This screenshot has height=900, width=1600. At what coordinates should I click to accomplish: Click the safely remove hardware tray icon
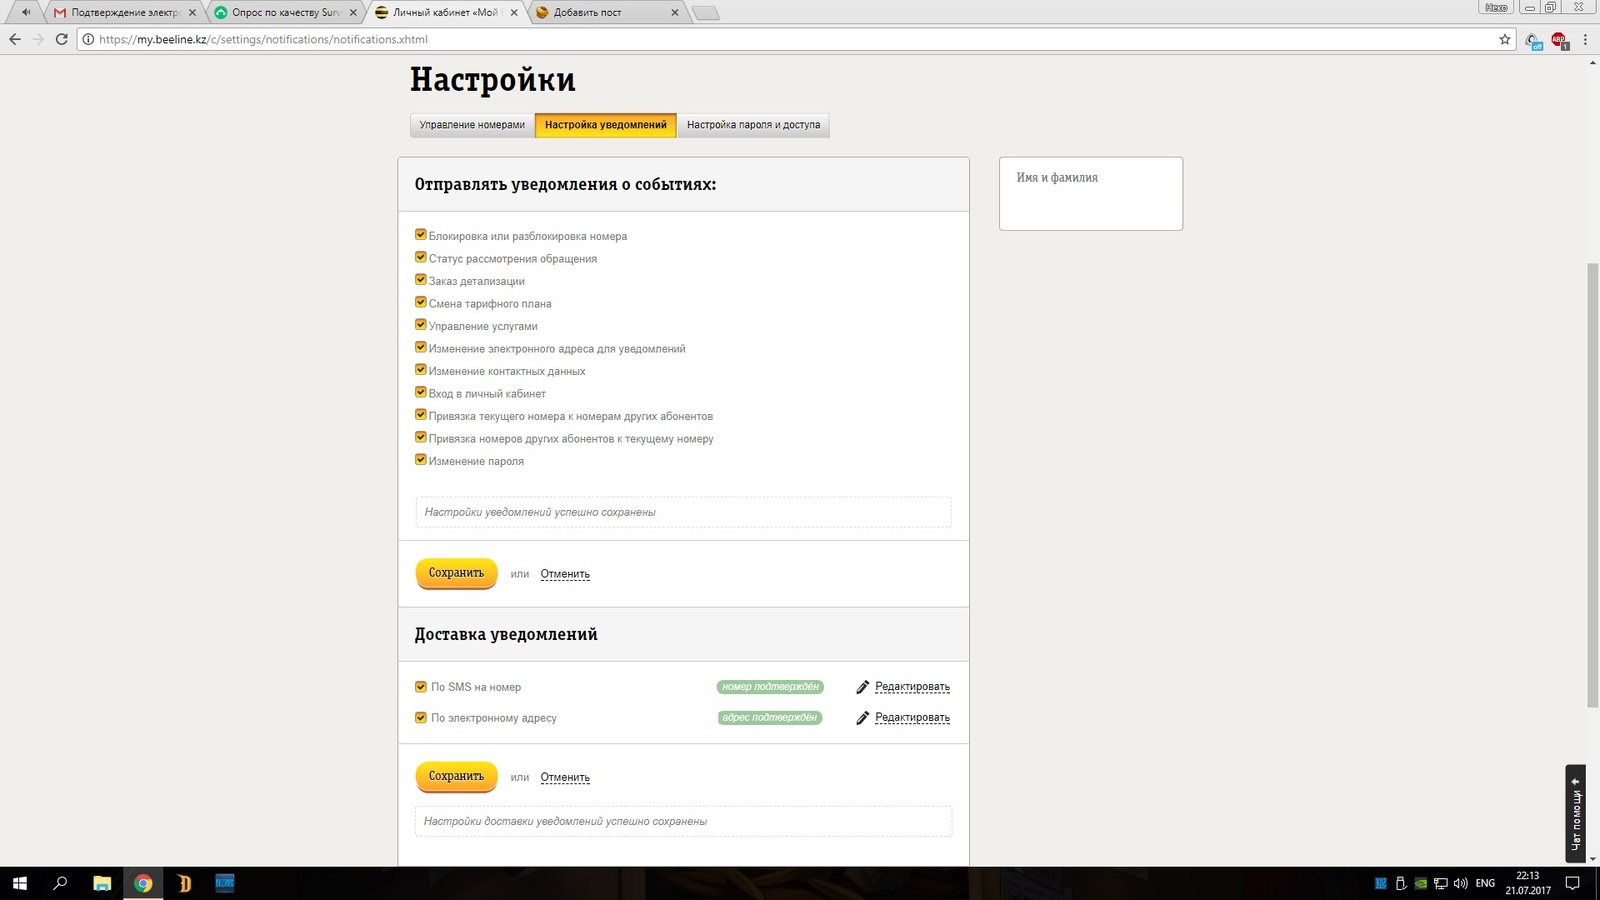tap(1401, 883)
